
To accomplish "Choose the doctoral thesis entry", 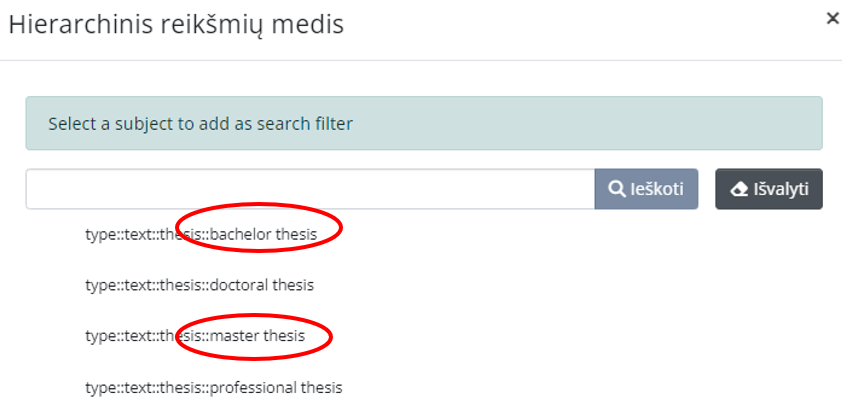I will coord(200,285).
